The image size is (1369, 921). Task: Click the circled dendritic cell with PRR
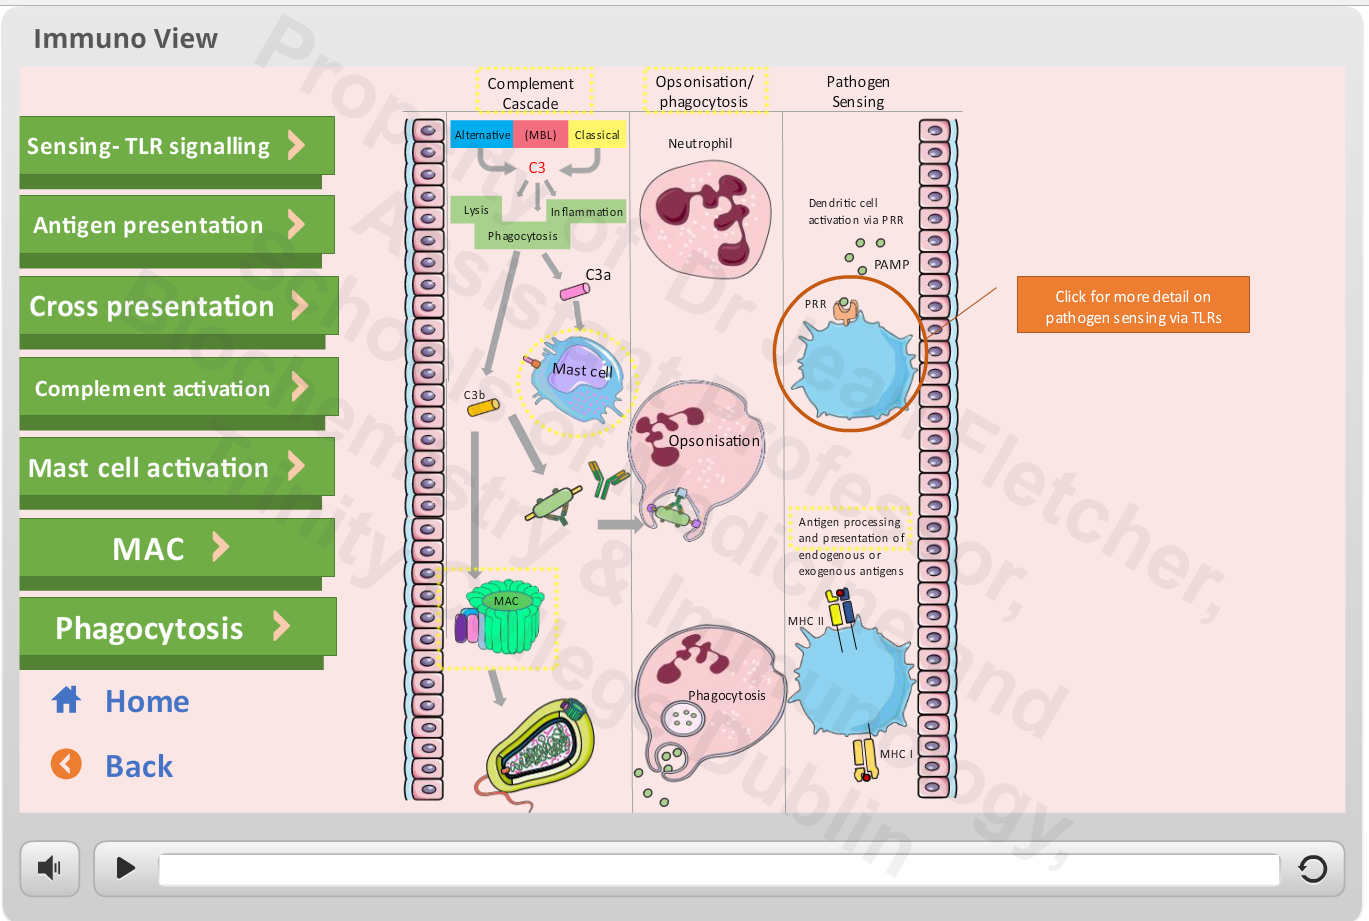point(850,353)
